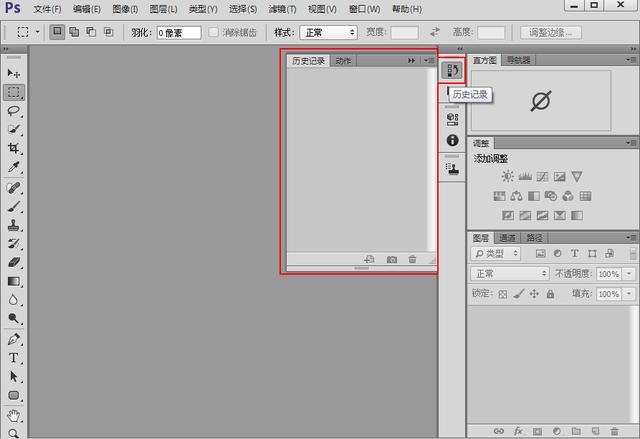This screenshot has width=640, height=439.
Task: Collapse History panel with double-arrow icon
Action: (x=411, y=60)
